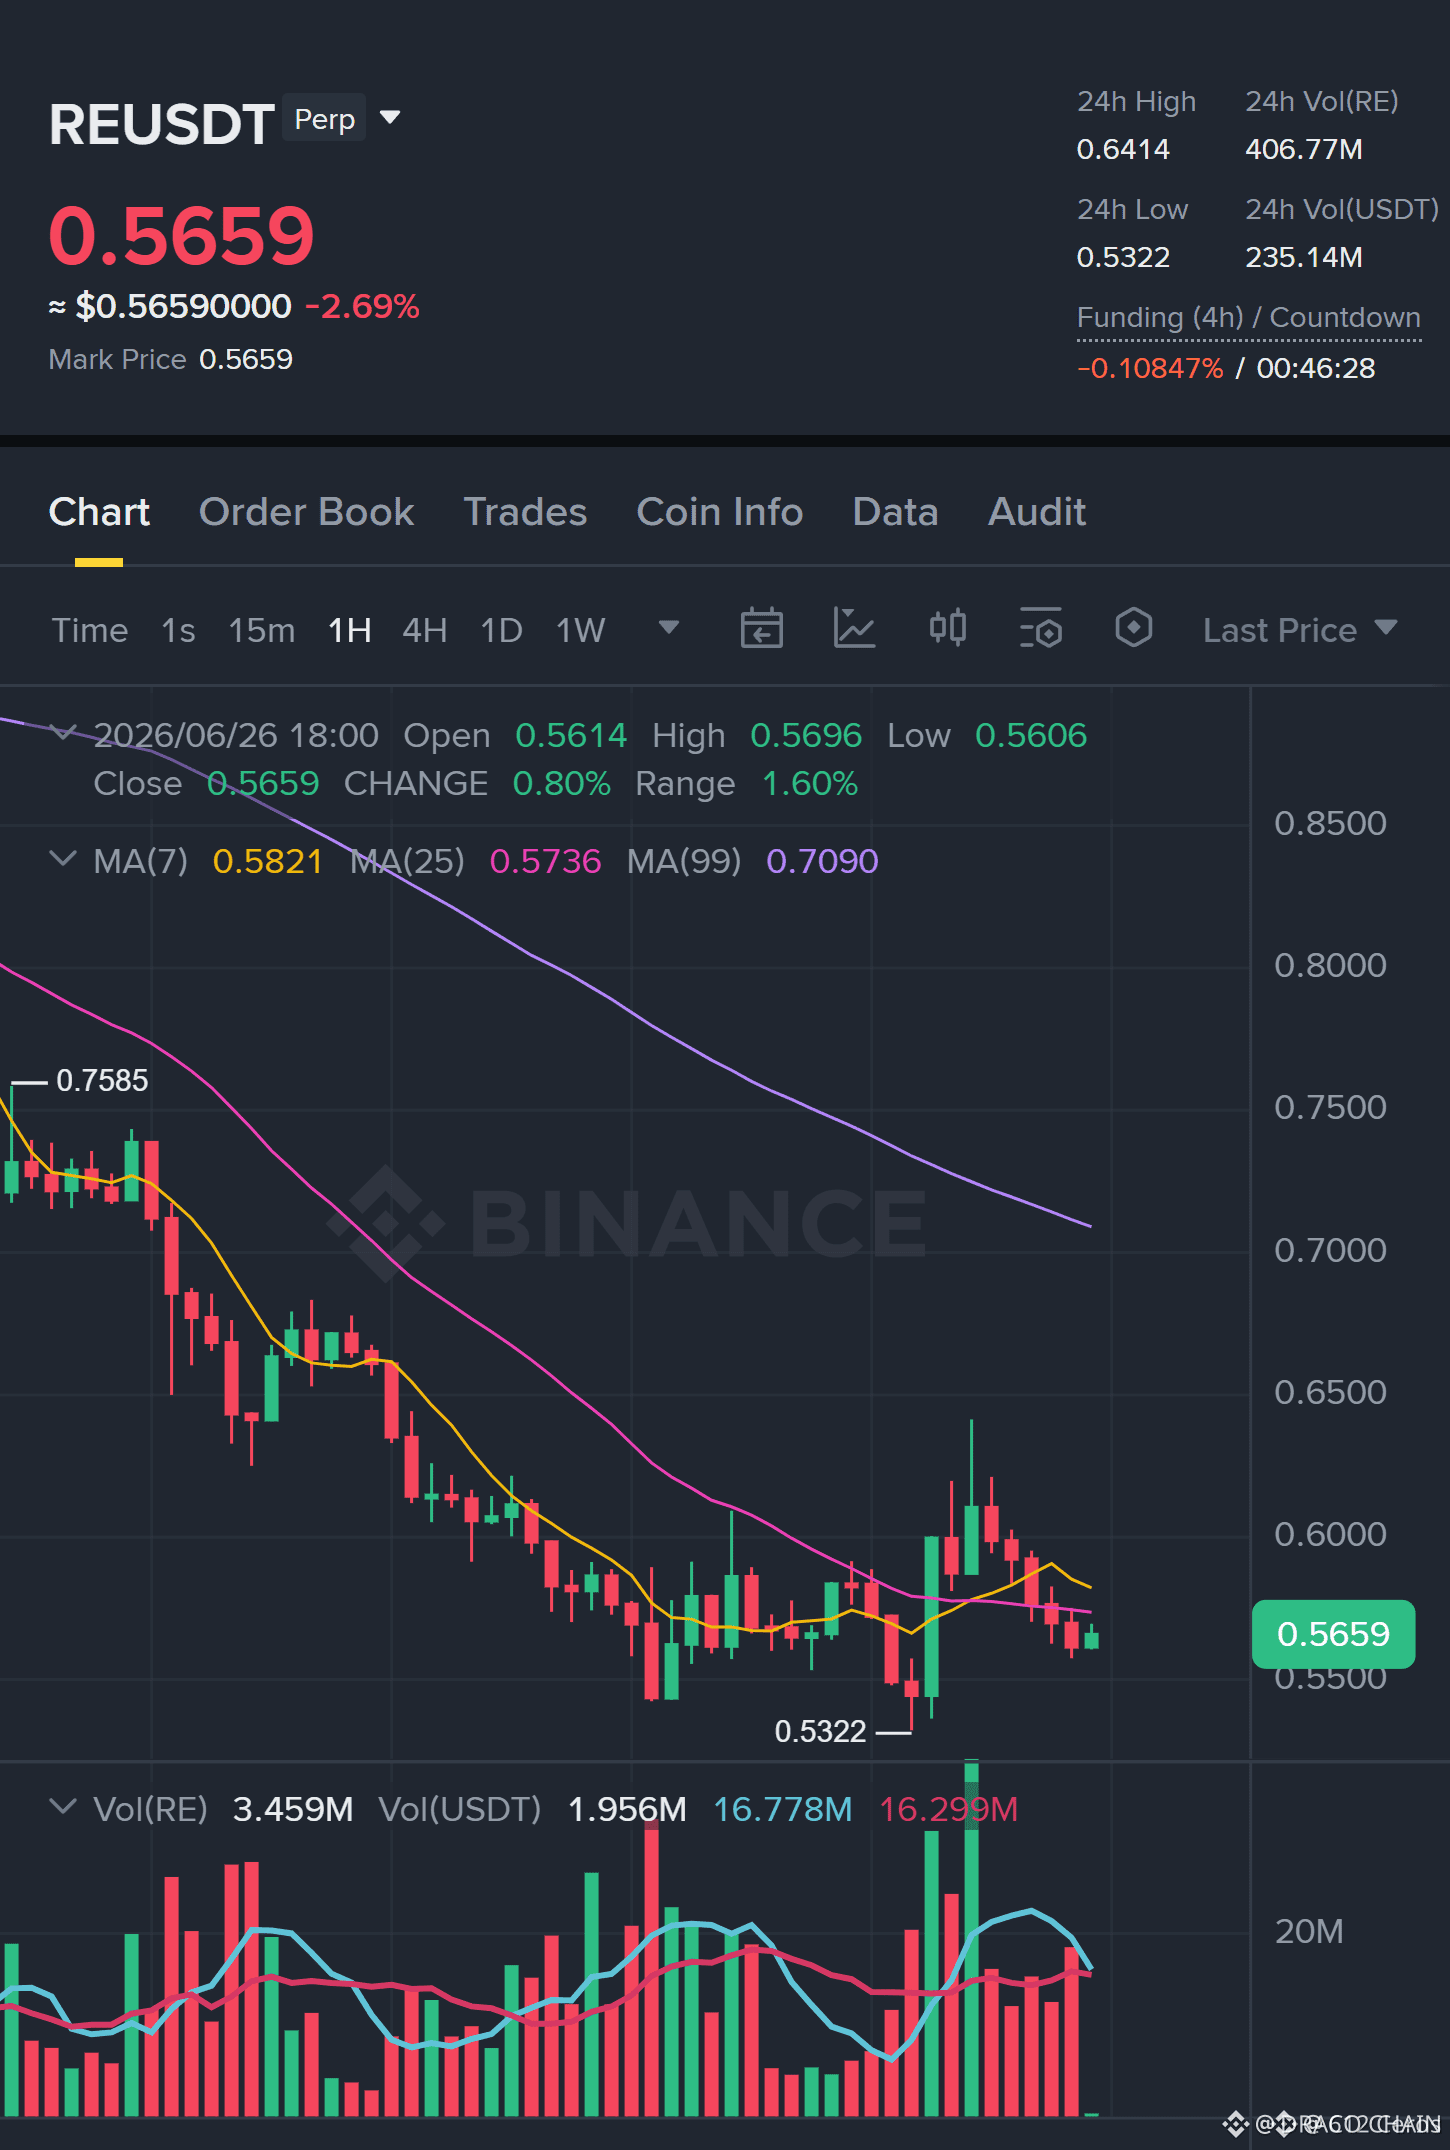Open the Trades tab

pos(525,512)
